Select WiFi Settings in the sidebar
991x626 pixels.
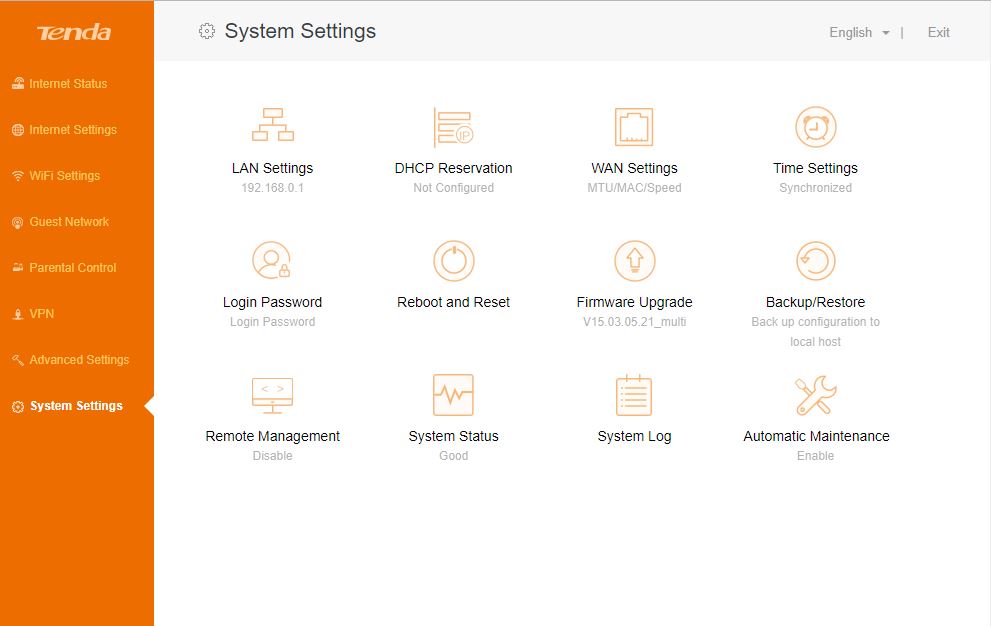64,176
